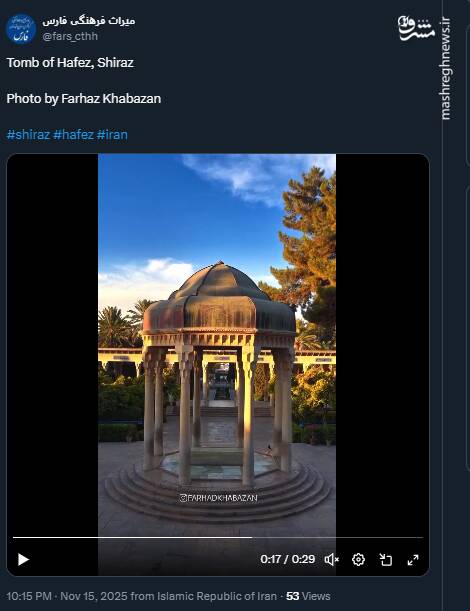Open the #iran hashtag

(112, 135)
